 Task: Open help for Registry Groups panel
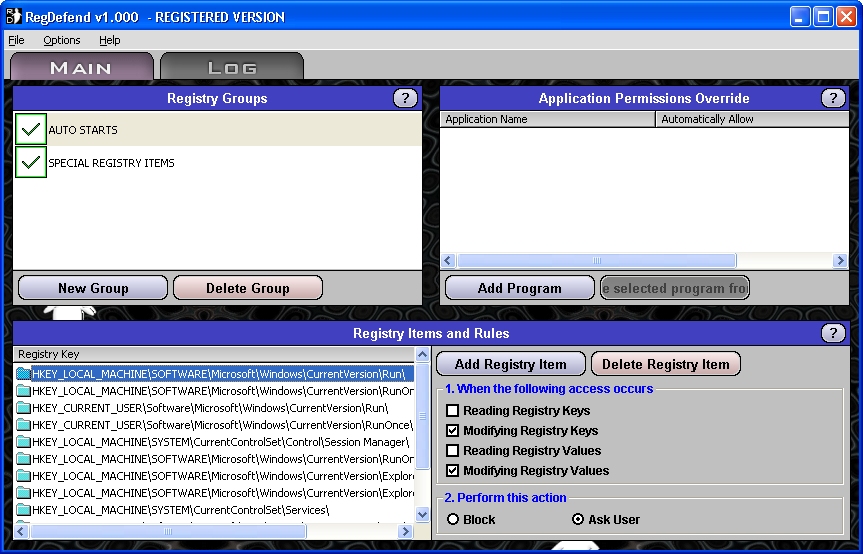[x=405, y=98]
